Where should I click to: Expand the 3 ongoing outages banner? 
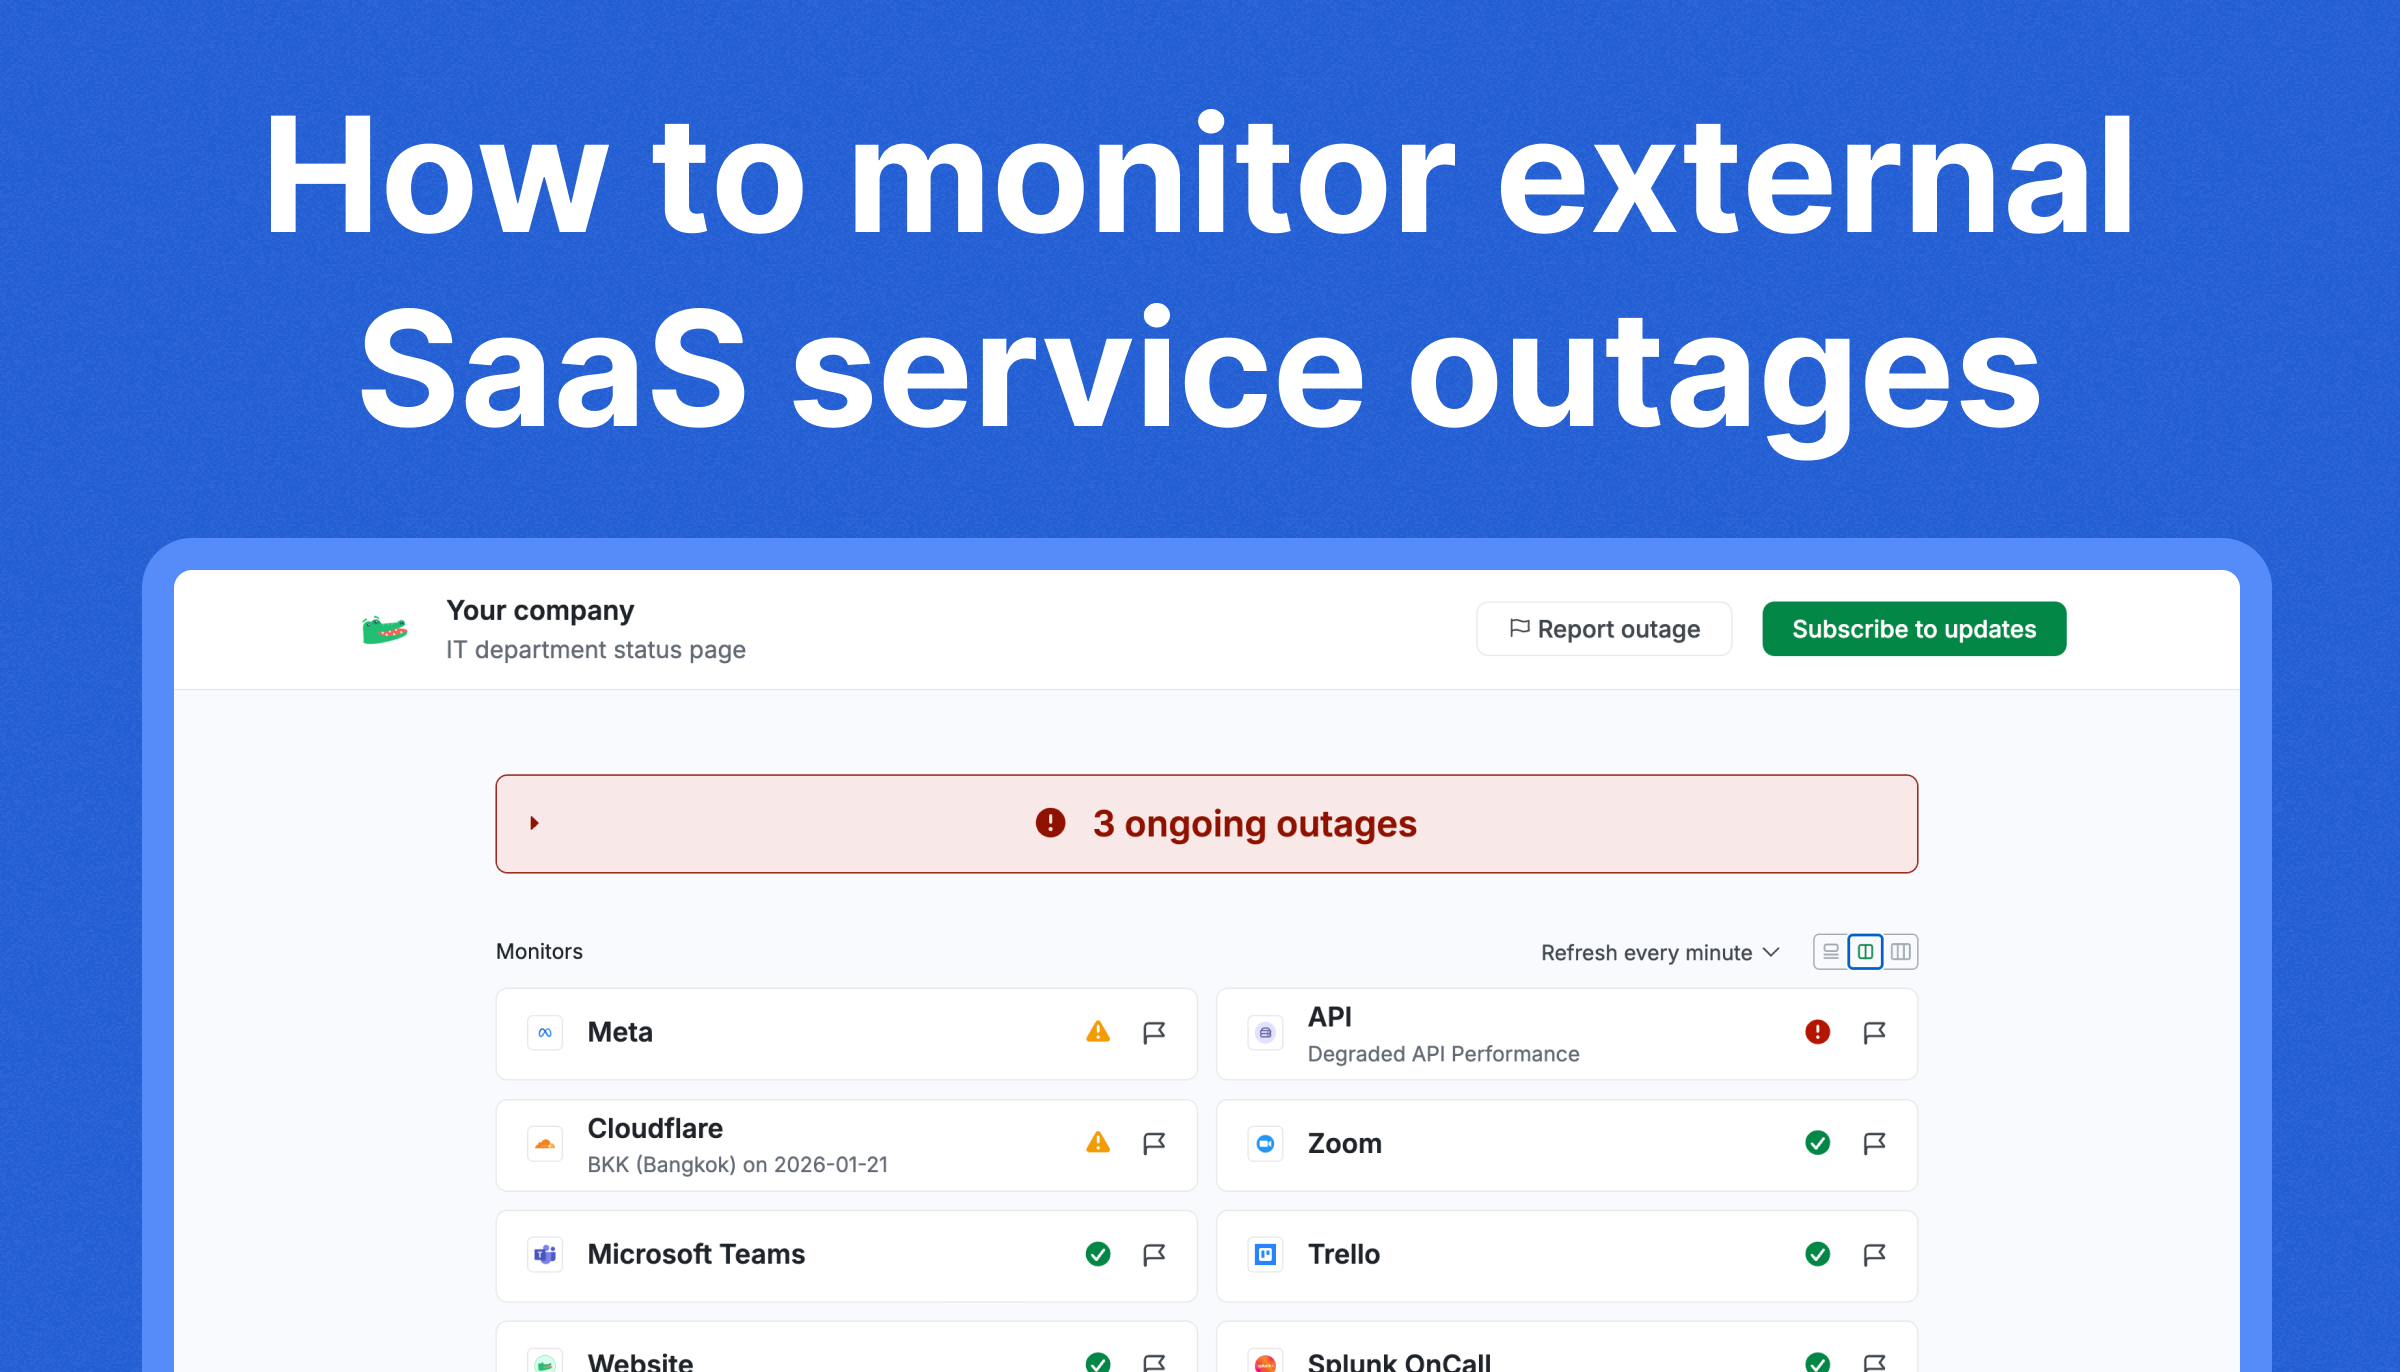pos(533,823)
